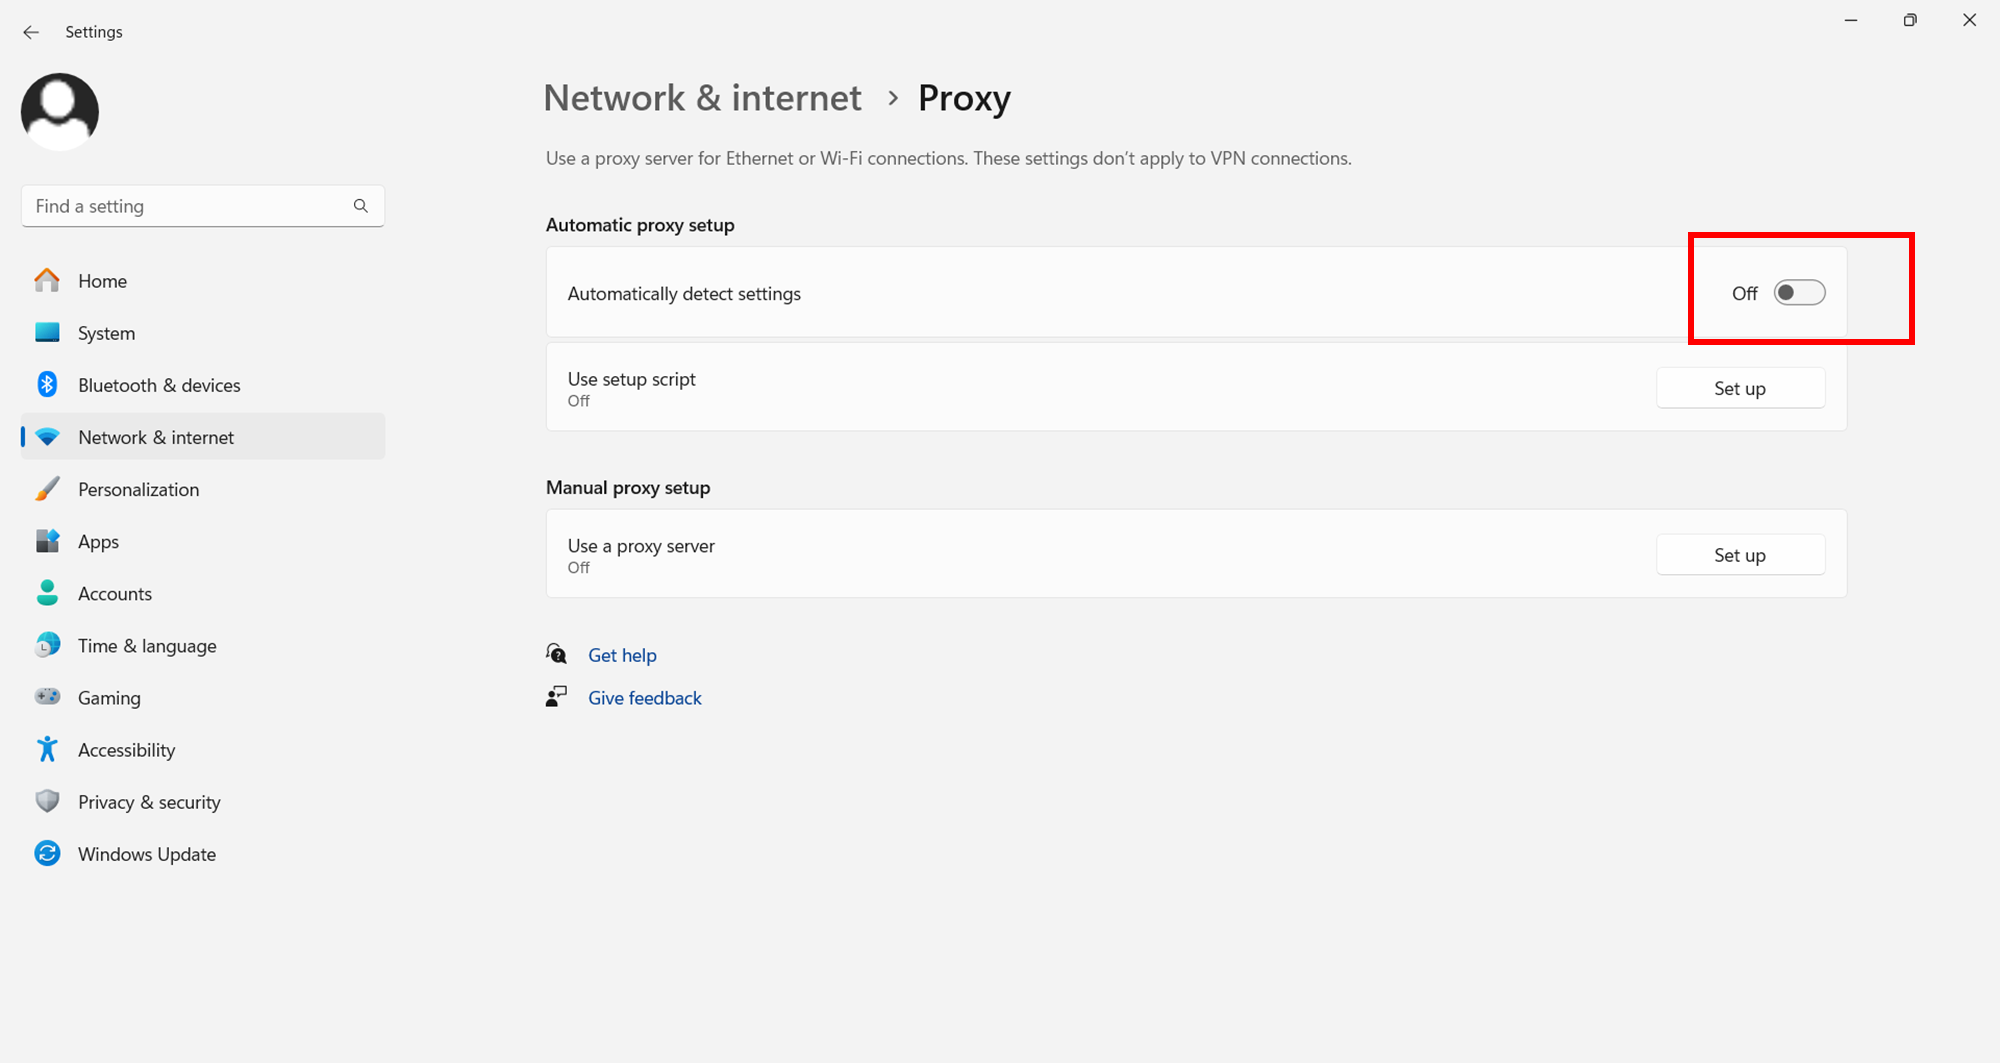Open the Accessibility figure icon
The width and height of the screenshot is (2000, 1063).
coord(47,749)
